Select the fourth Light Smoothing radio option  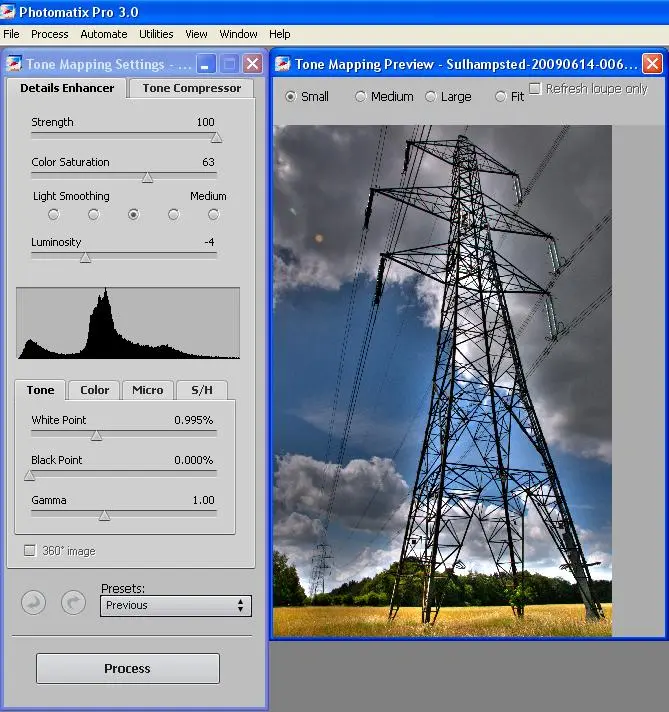point(173,214)
